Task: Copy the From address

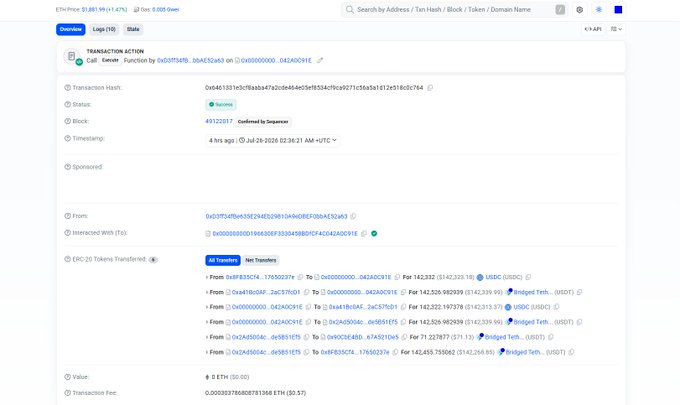Action: 353,216
